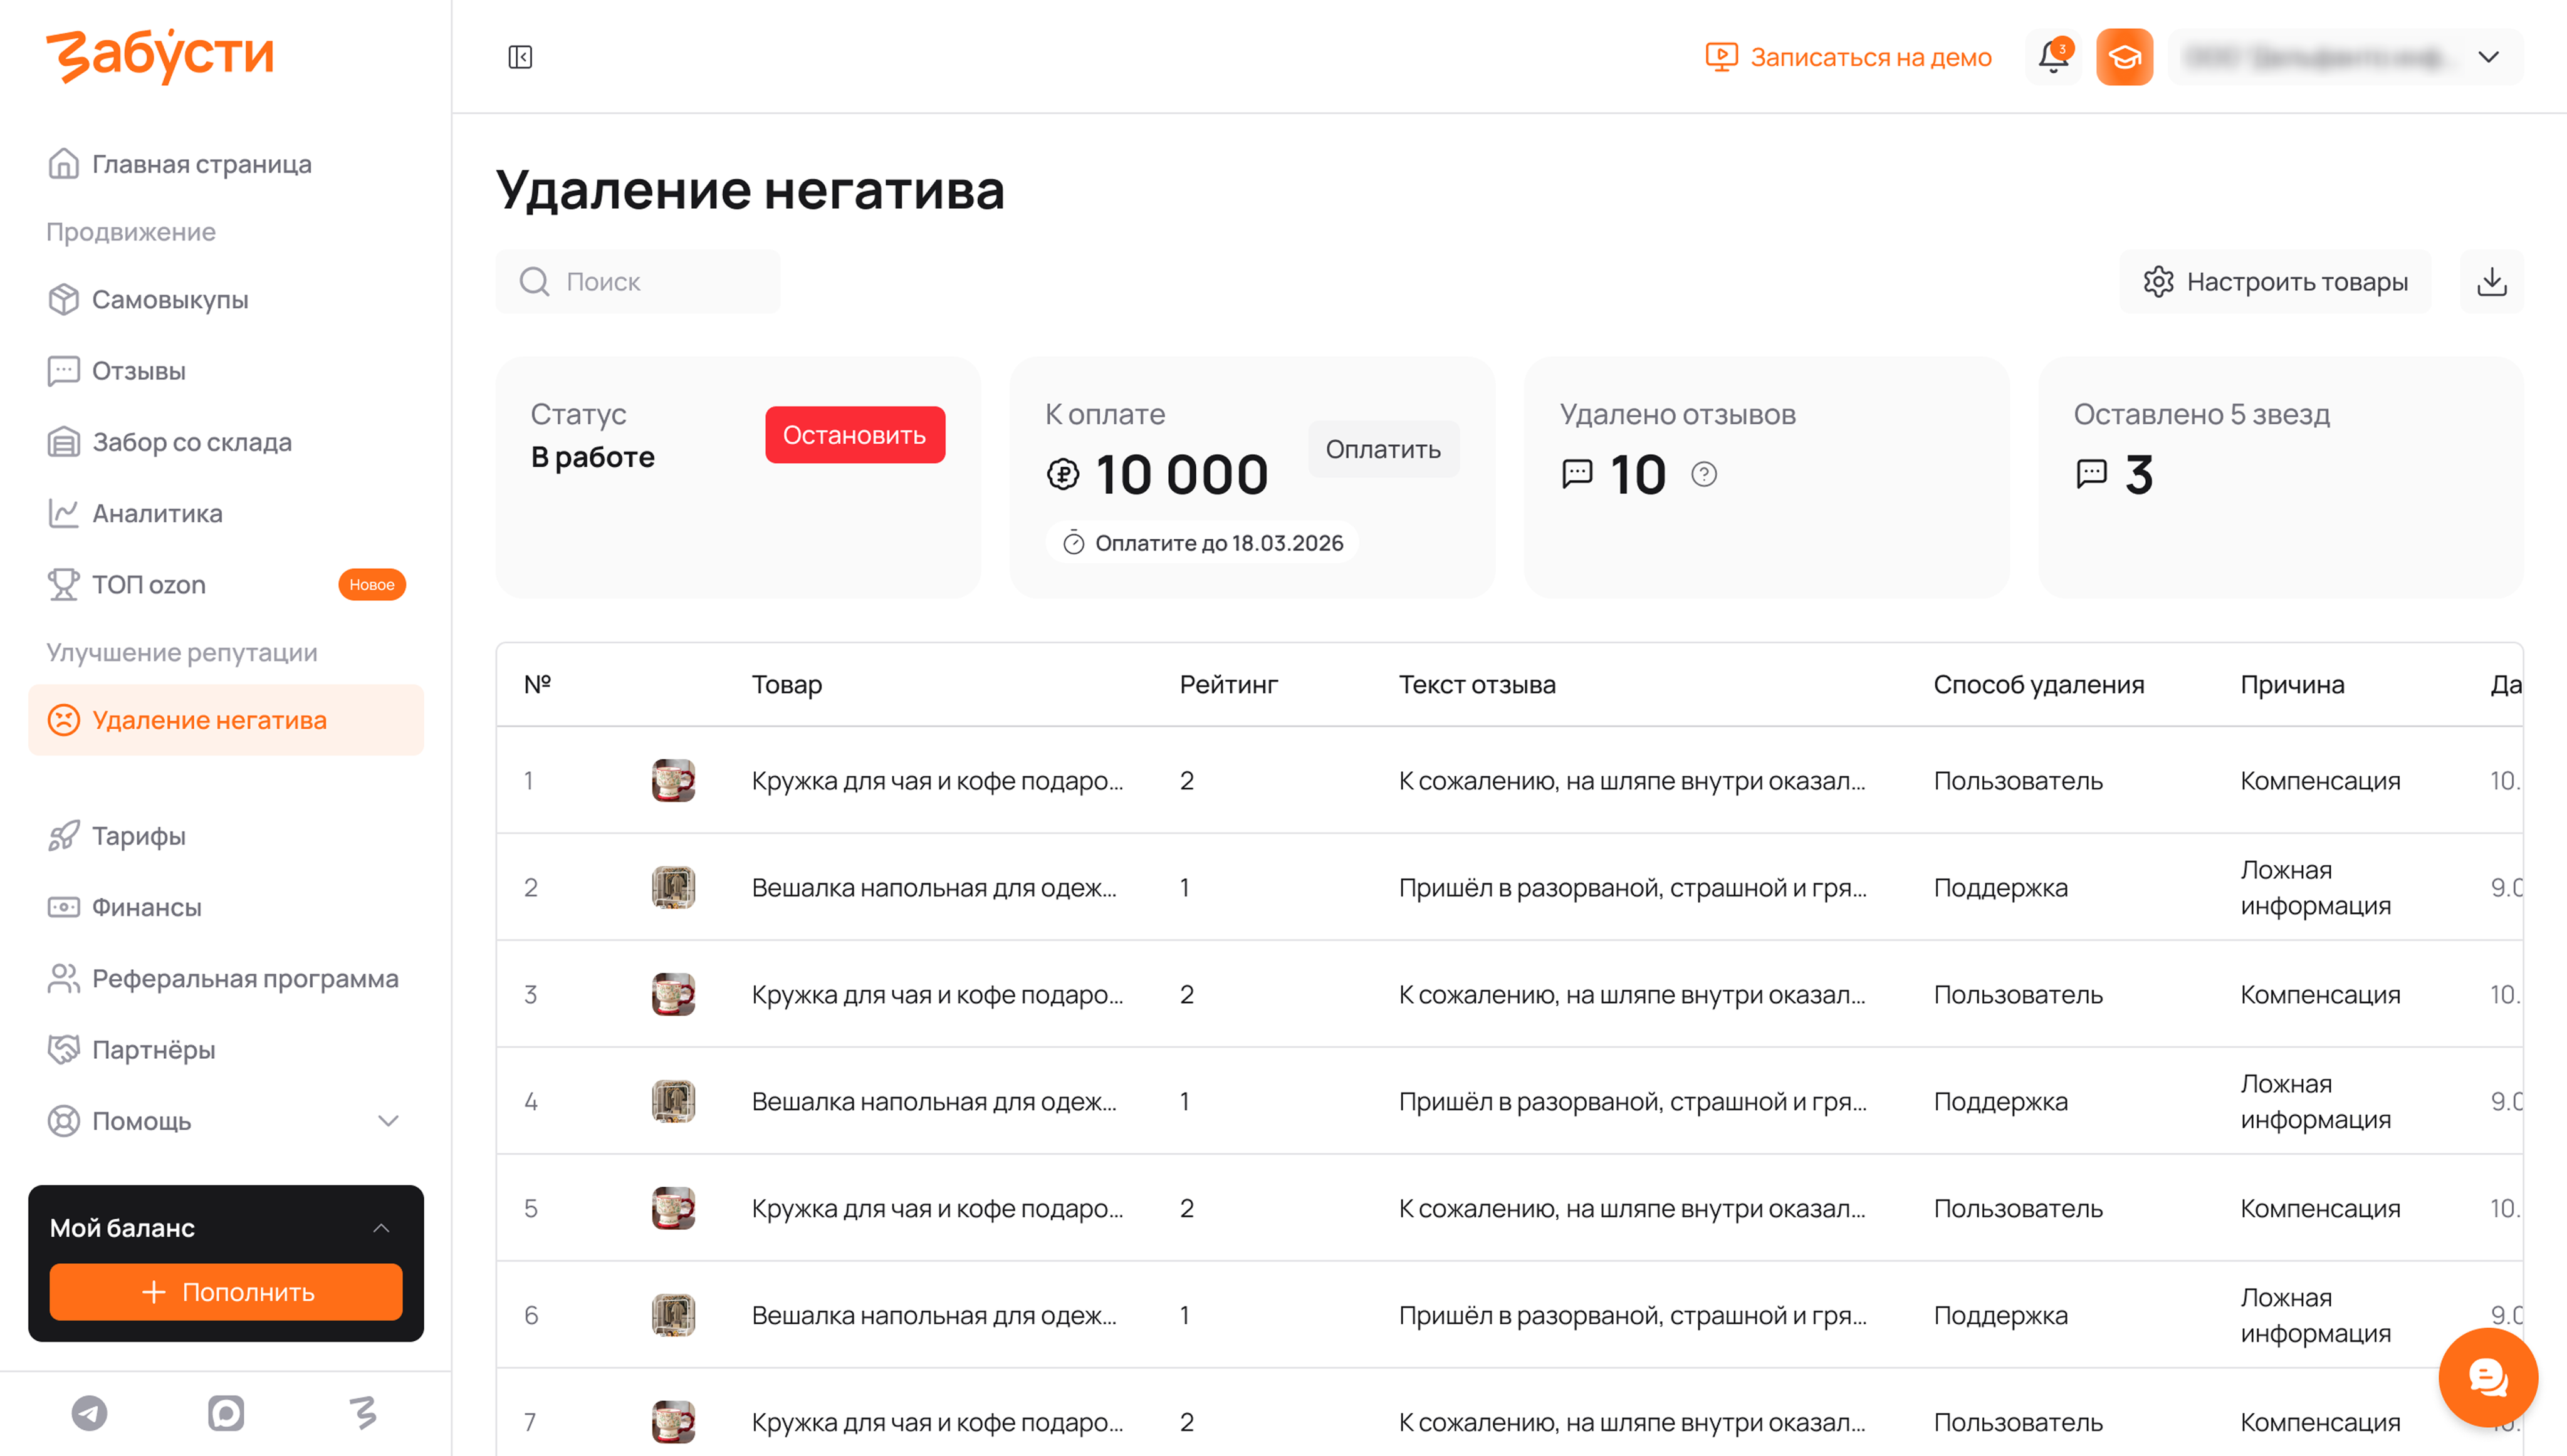Open the Max messenger icon in the footer
The image size is (2567, 1456).
click(226, 1412)
